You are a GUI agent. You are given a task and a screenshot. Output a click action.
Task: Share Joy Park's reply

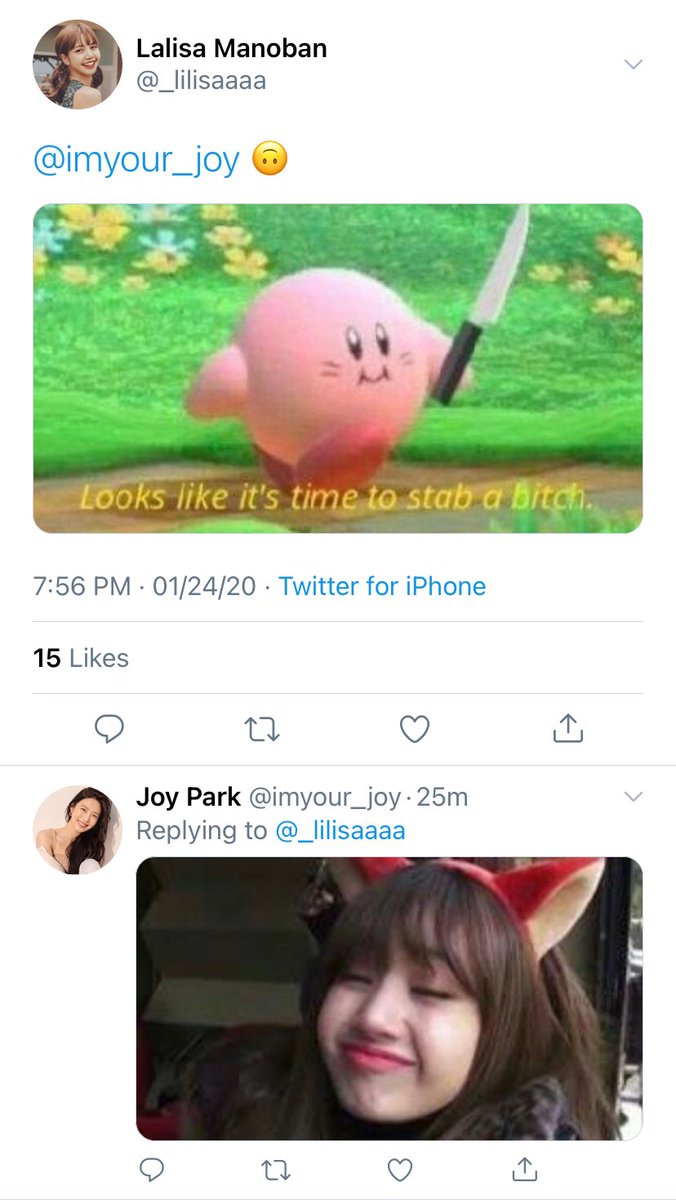pyautogui.click(x=522, y=1167)
